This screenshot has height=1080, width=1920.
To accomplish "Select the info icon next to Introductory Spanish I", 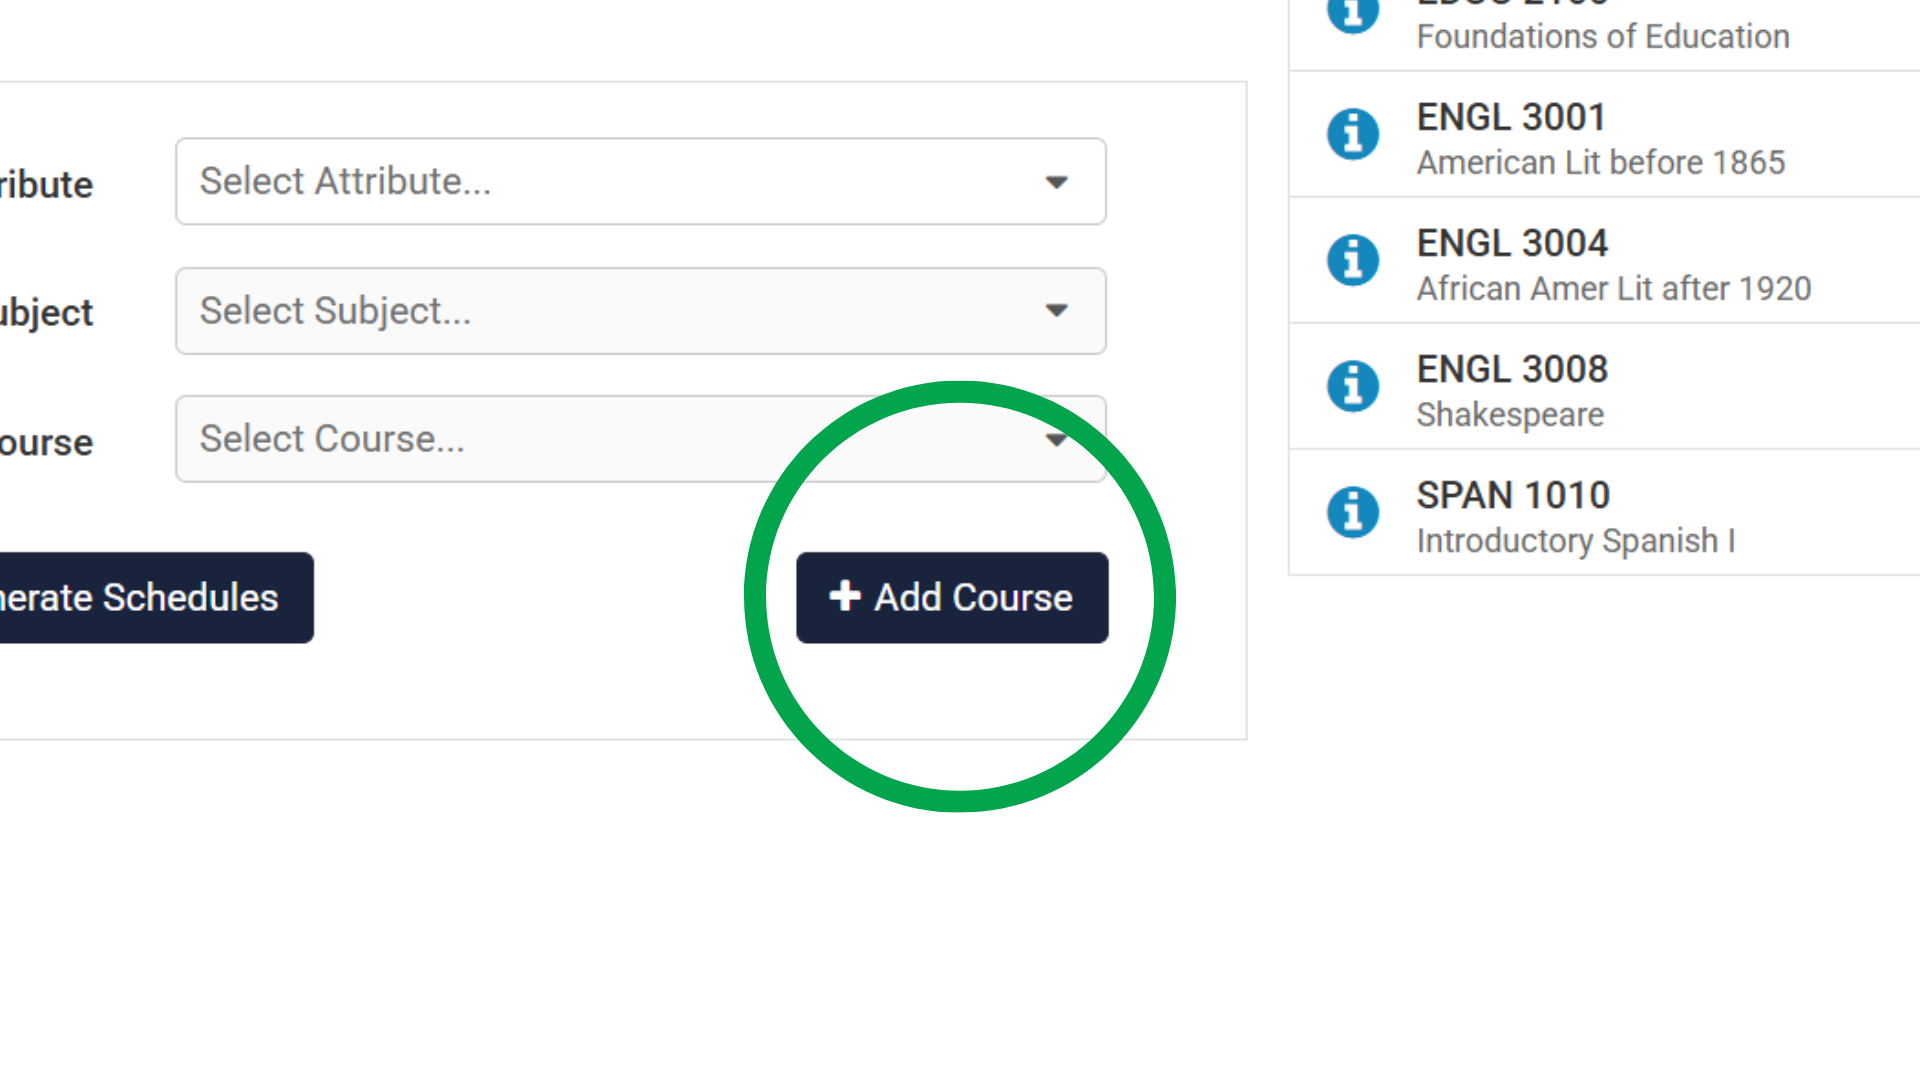I will (1352, 511).
